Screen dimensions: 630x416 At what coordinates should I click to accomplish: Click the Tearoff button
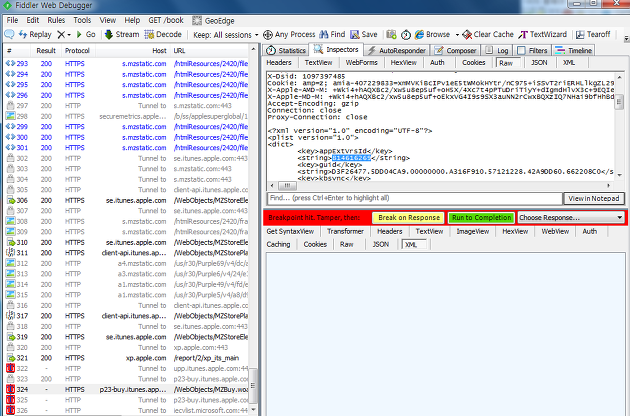point(593,35)
